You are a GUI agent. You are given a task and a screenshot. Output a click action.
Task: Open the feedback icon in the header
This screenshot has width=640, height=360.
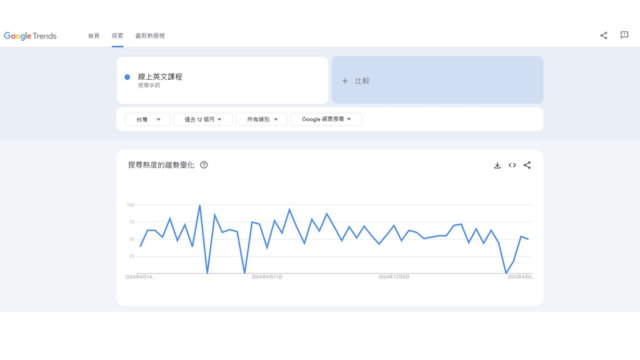624,35
